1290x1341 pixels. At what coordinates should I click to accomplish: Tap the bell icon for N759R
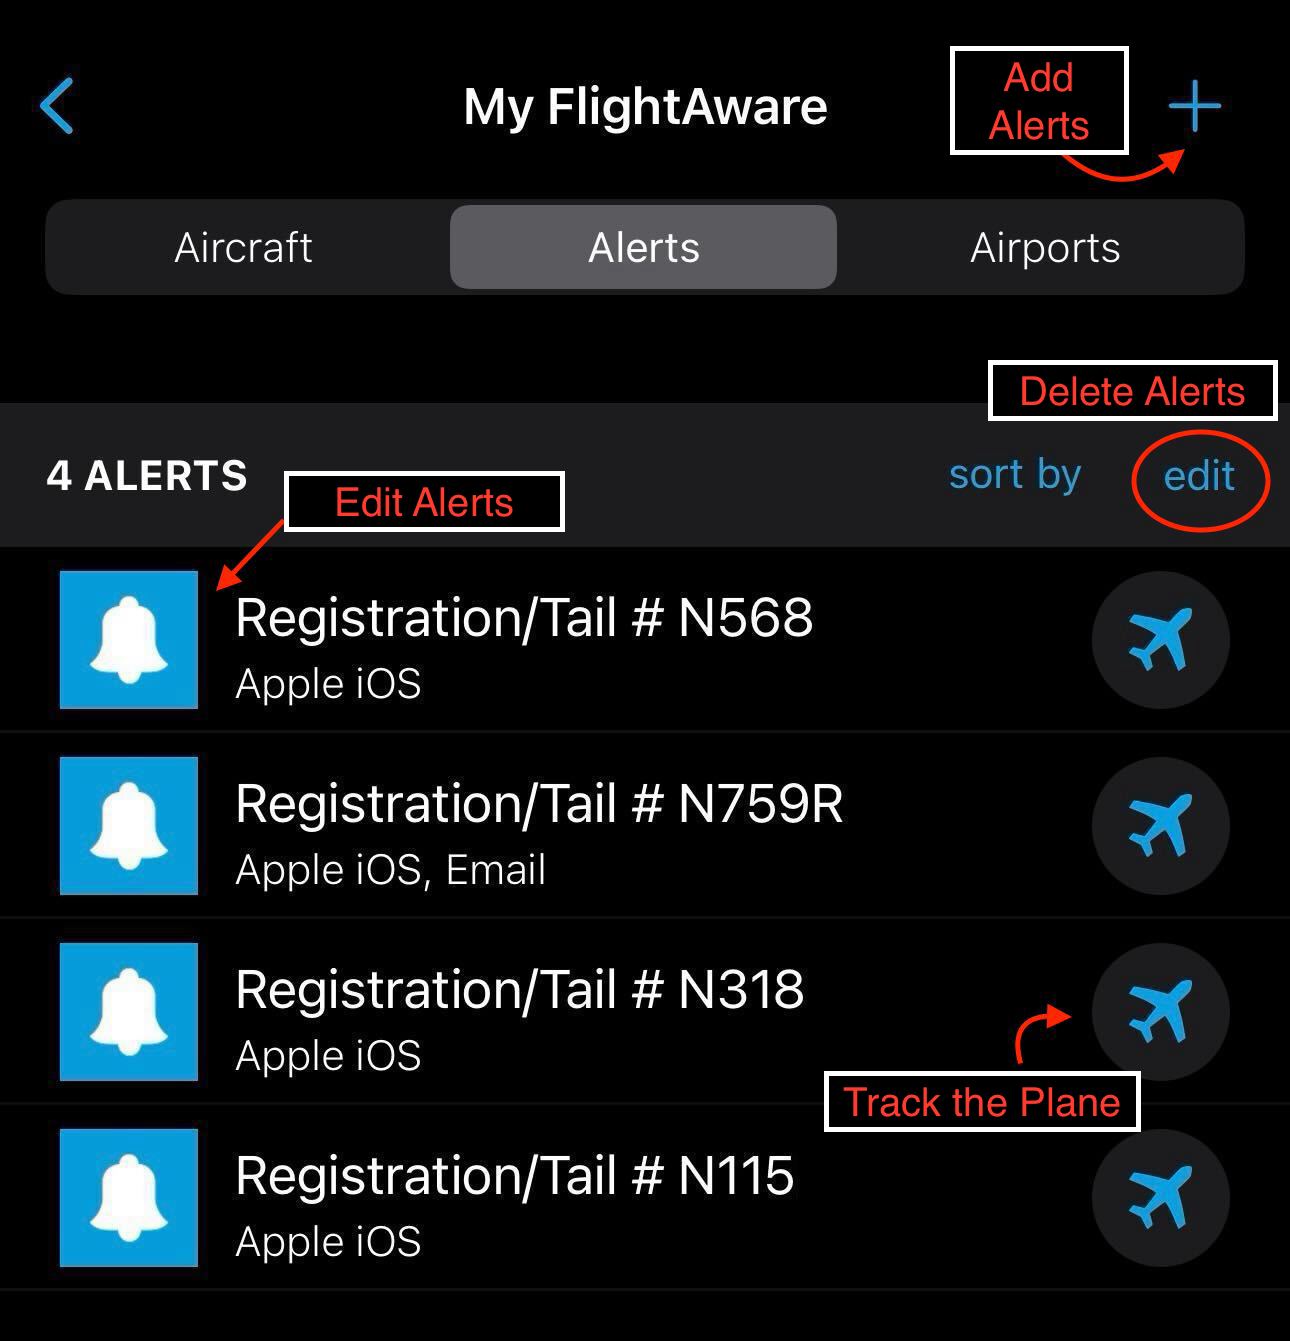[x=129, y=826]
